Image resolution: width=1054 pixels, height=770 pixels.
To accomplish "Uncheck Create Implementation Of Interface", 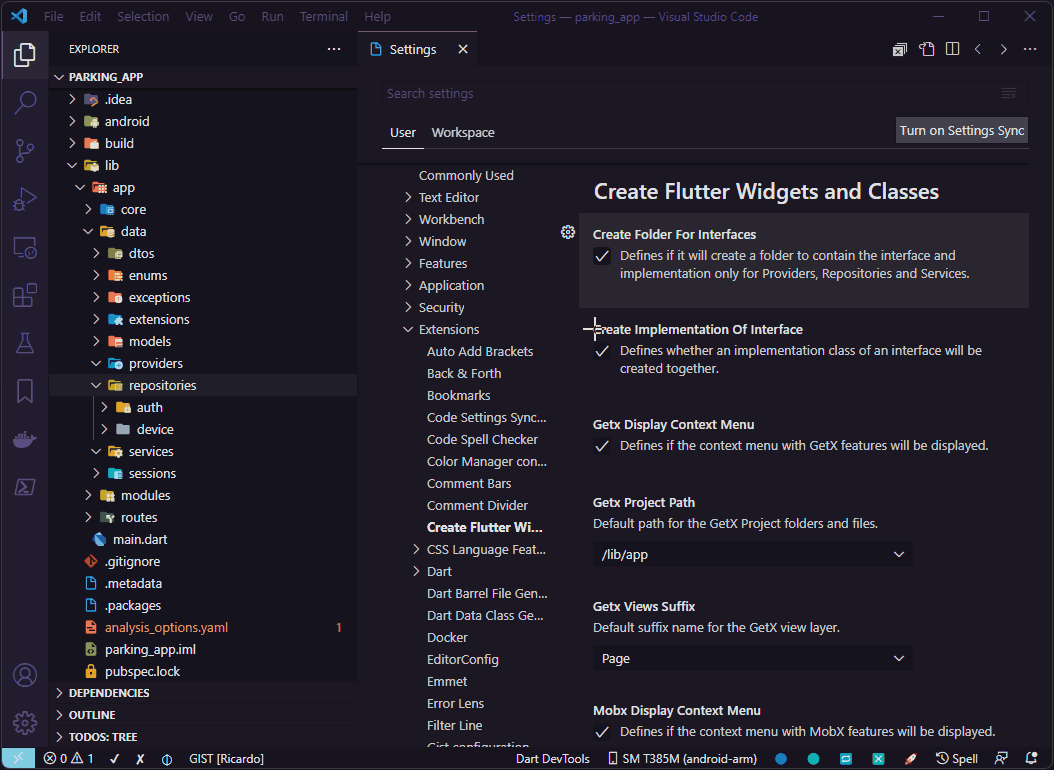I will pos(602,351).
